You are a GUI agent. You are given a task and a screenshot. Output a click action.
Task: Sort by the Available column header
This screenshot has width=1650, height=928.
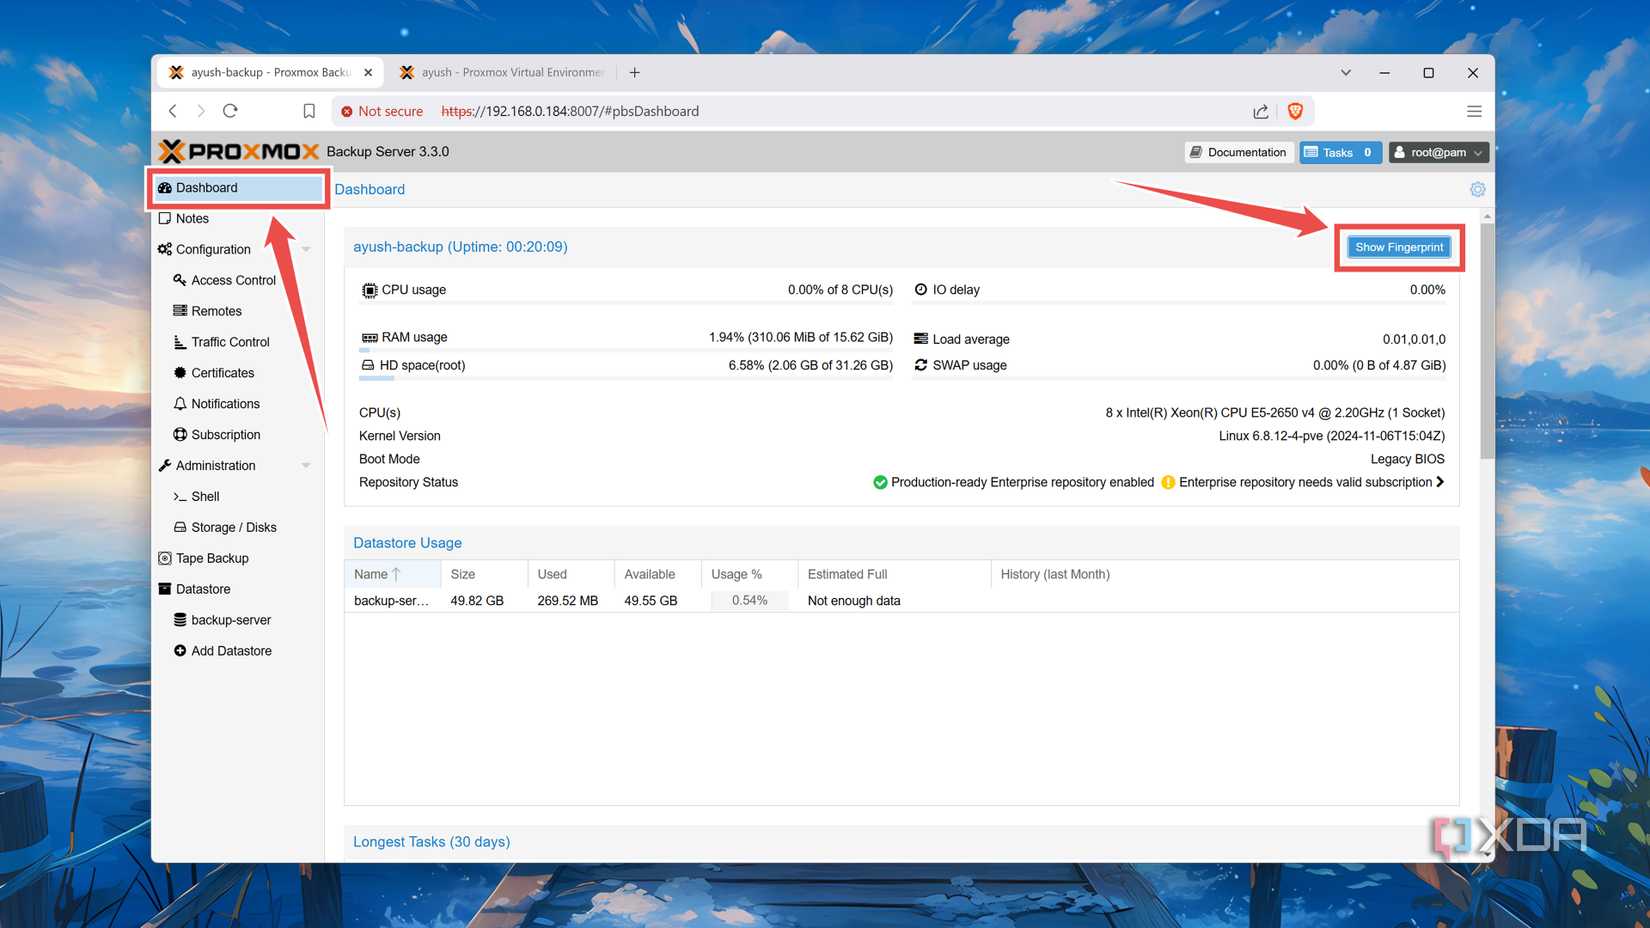(658, 574)
